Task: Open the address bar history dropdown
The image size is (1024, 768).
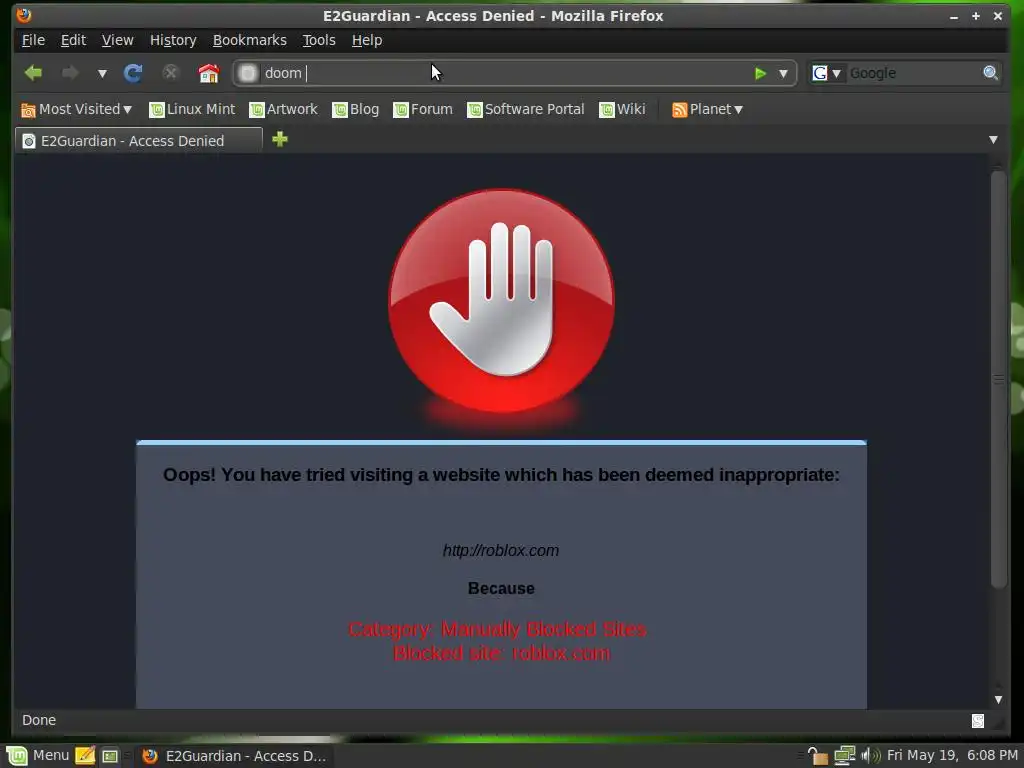Action: [783, 74]
